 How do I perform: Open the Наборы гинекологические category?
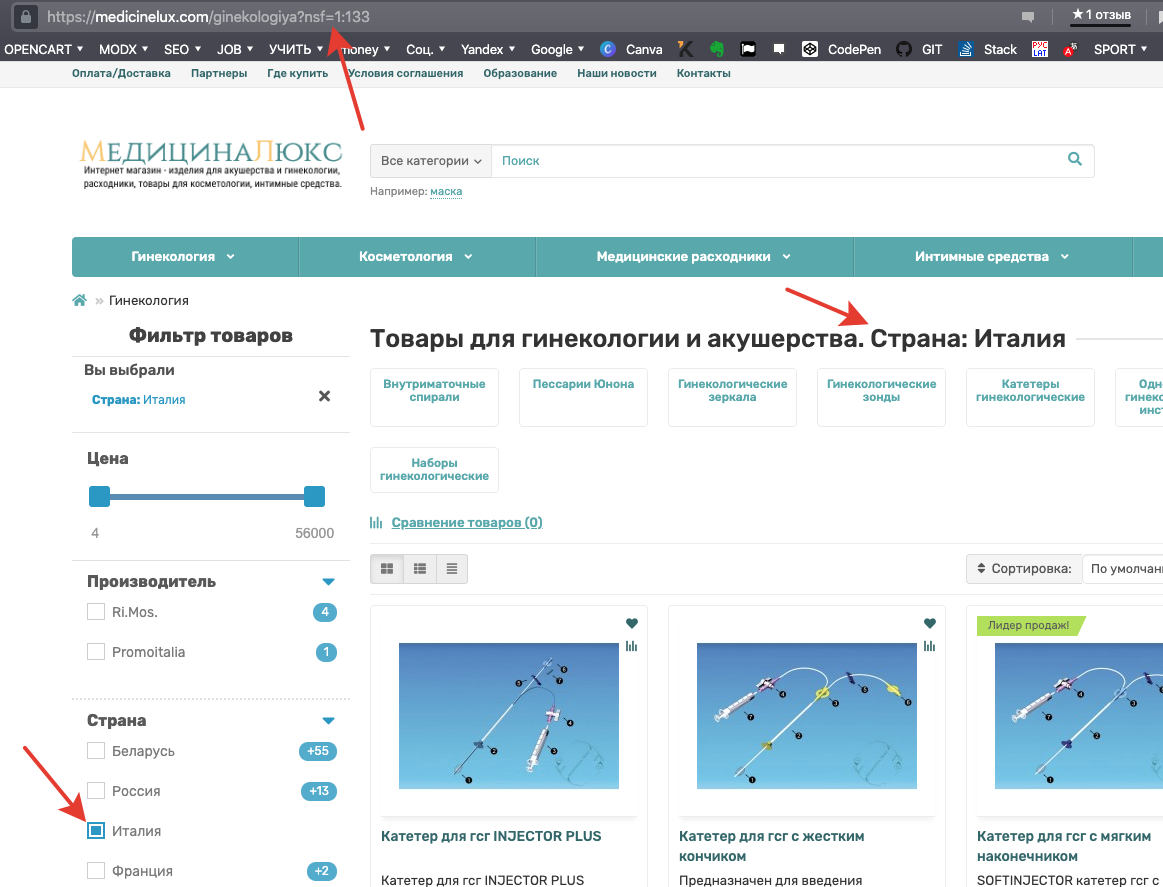tap(434, 469)
